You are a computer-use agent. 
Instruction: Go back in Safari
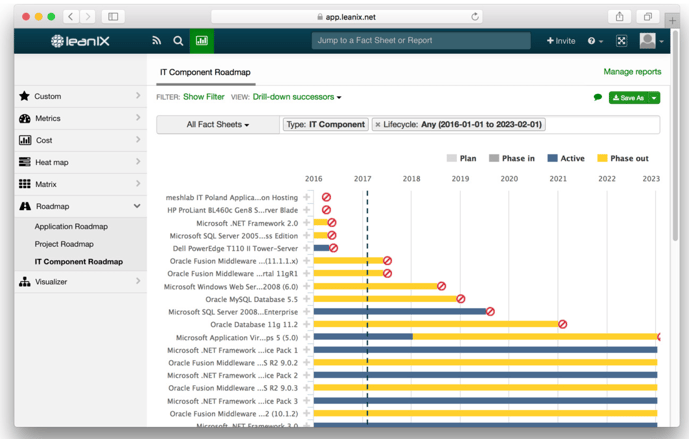71,17
